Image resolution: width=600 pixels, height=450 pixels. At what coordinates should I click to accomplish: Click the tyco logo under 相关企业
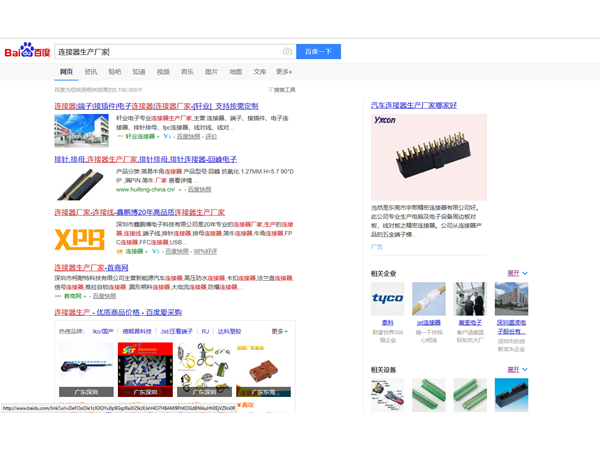click(387, 299)
